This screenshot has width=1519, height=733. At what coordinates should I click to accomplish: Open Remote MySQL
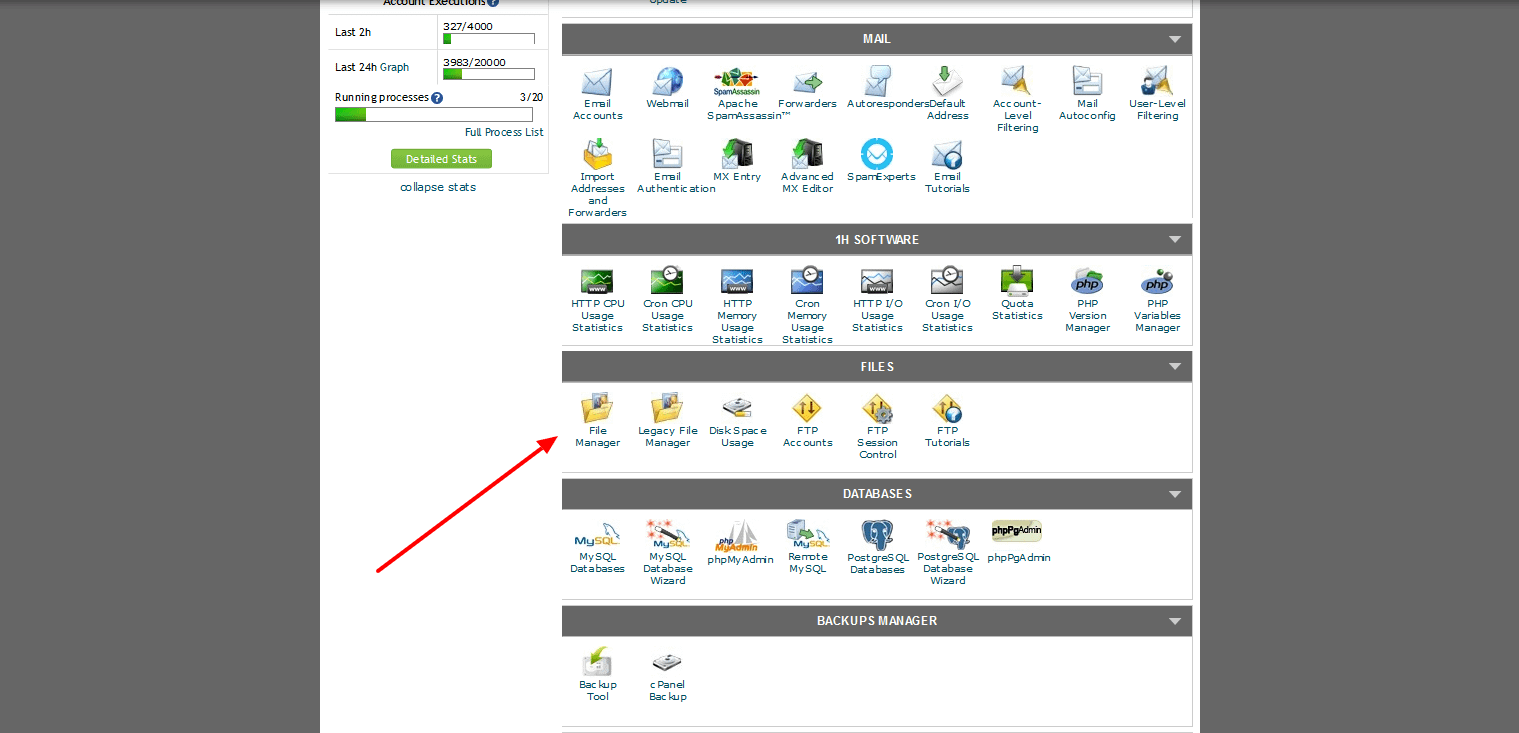[807, 547]
